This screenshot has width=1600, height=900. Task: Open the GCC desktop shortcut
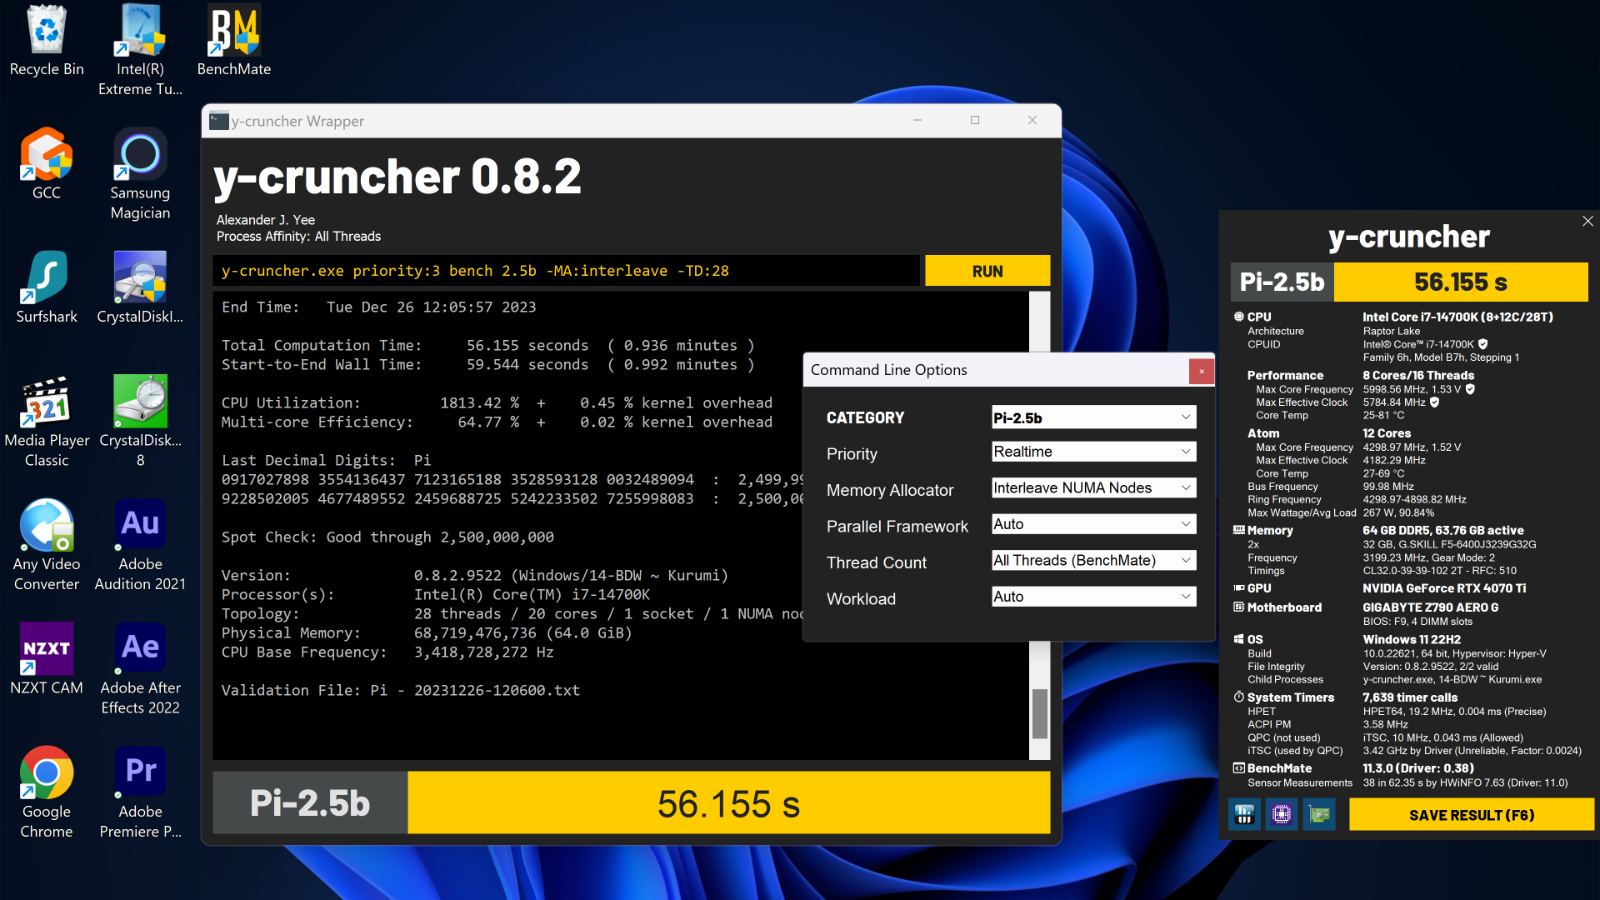(46, 164)
